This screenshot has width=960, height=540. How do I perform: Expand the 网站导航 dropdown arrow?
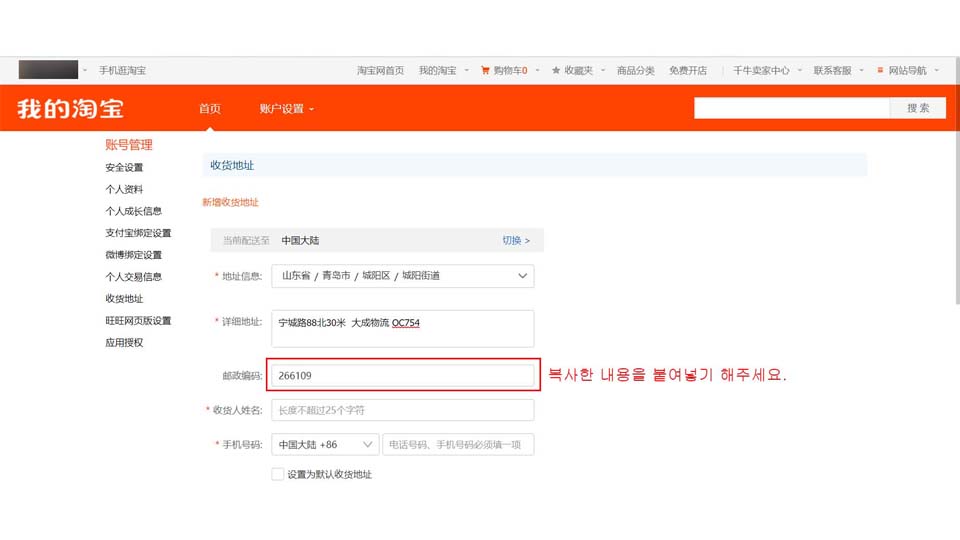coord(937,70)
